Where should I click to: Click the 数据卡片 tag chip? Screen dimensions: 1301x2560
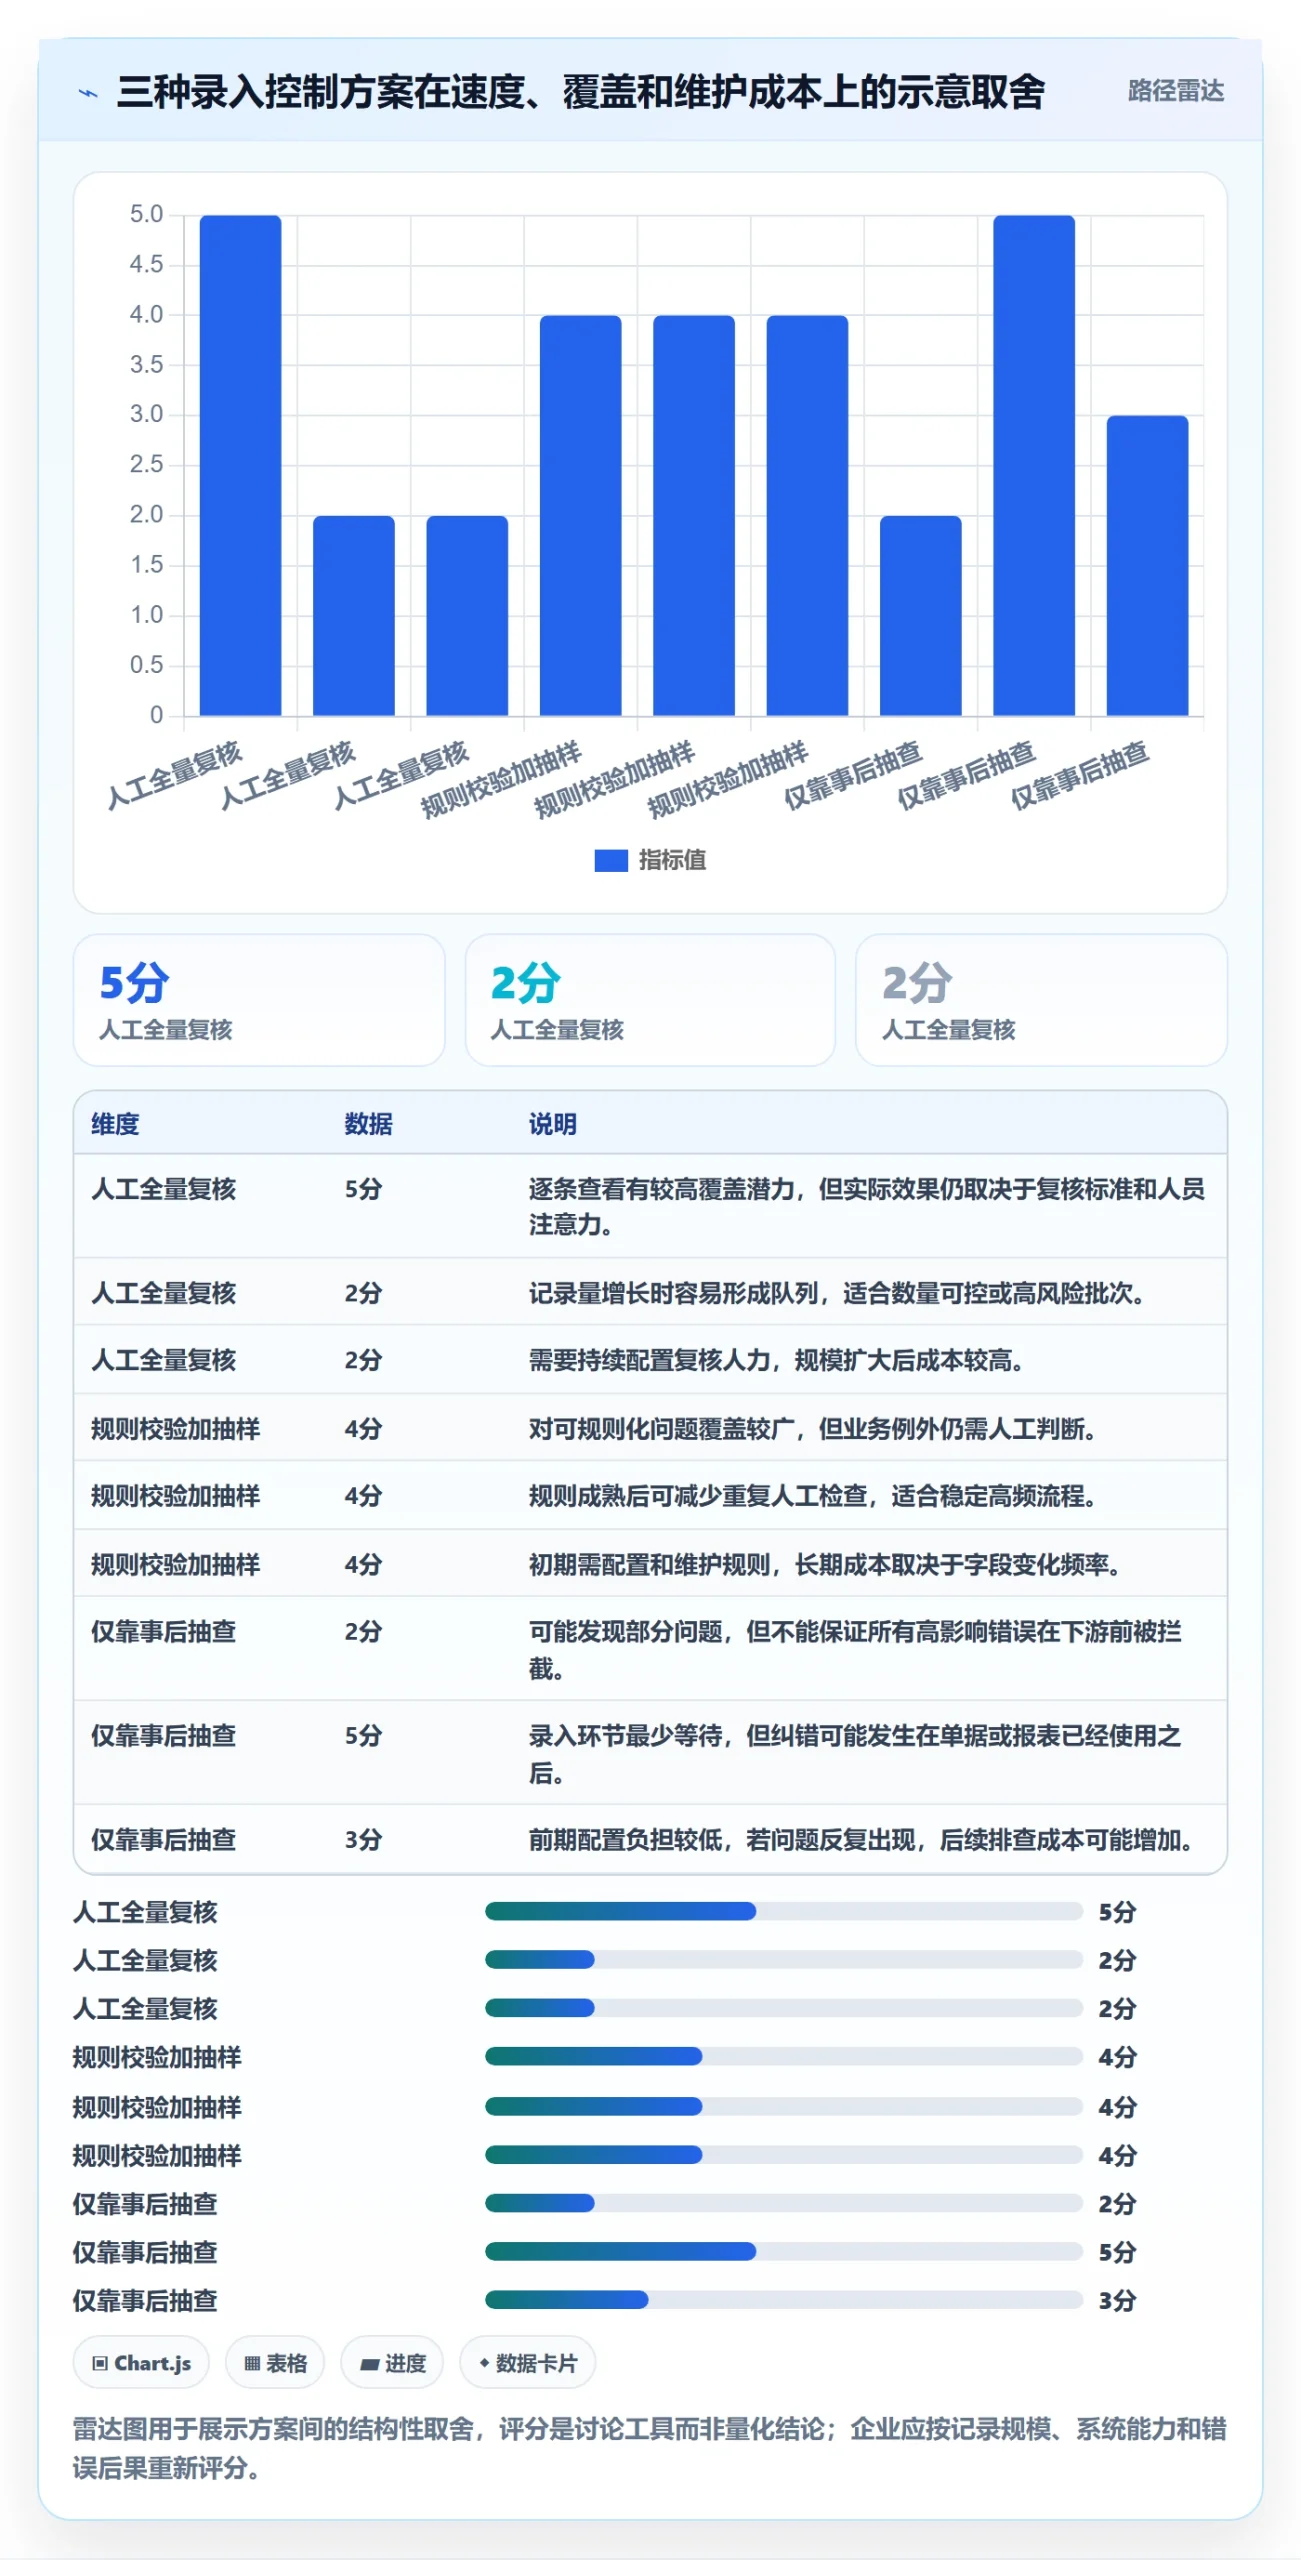[x=527, y=2363]
